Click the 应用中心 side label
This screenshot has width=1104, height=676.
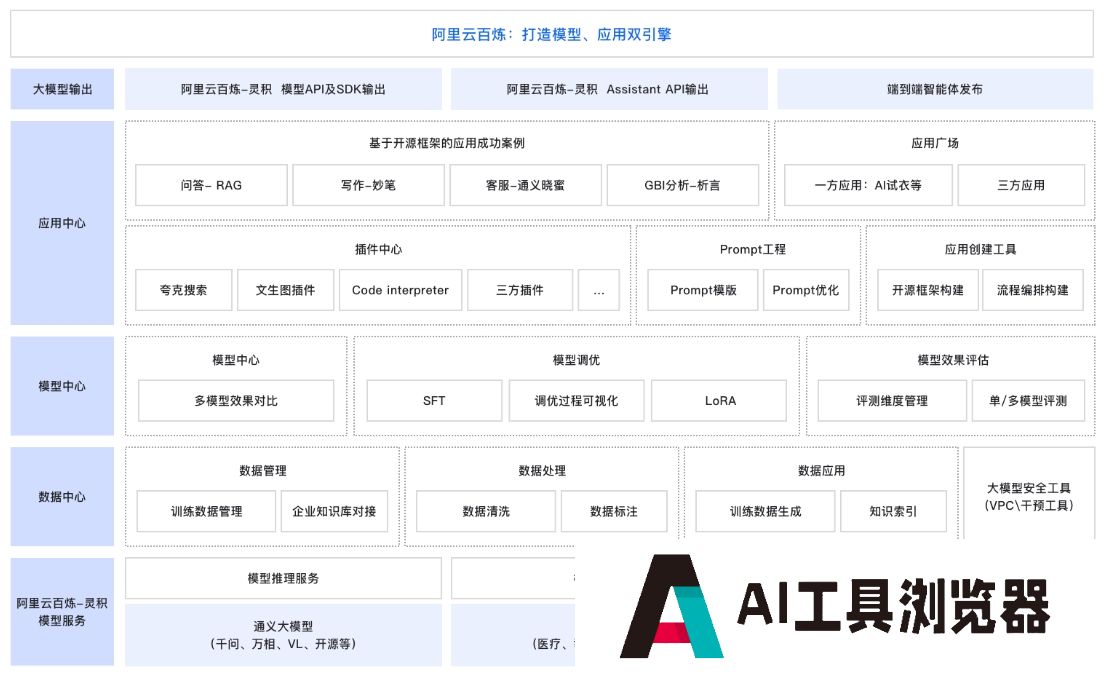tap(62, 223)
